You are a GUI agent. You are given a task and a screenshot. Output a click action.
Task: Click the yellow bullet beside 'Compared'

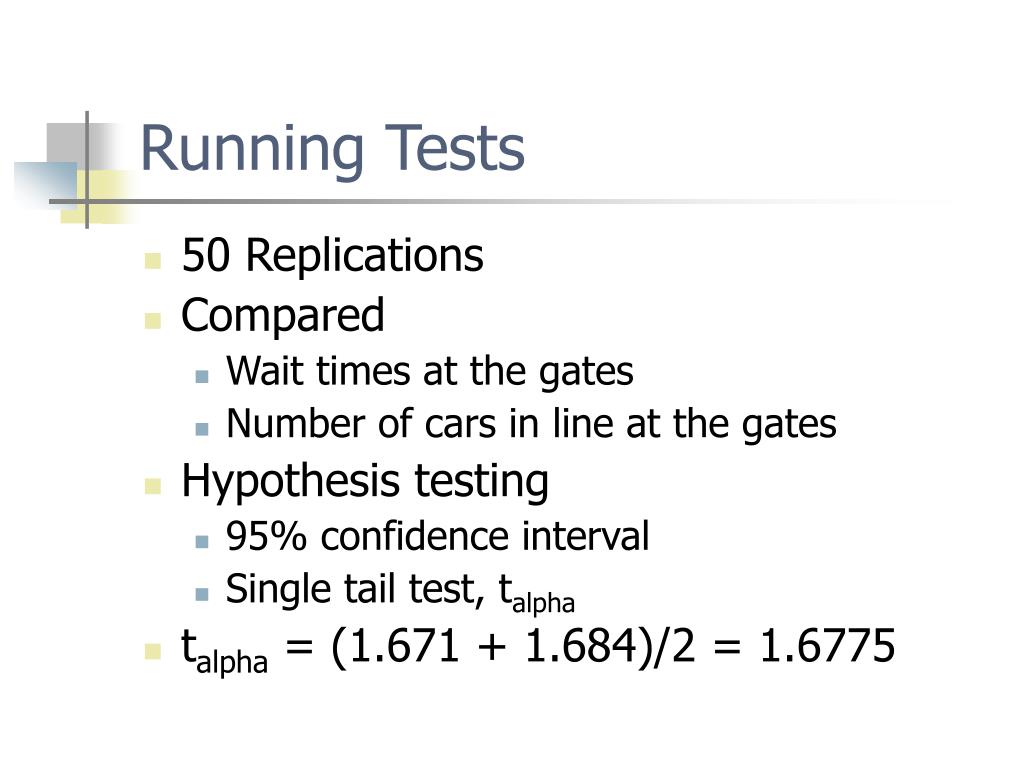coord(153,321)
